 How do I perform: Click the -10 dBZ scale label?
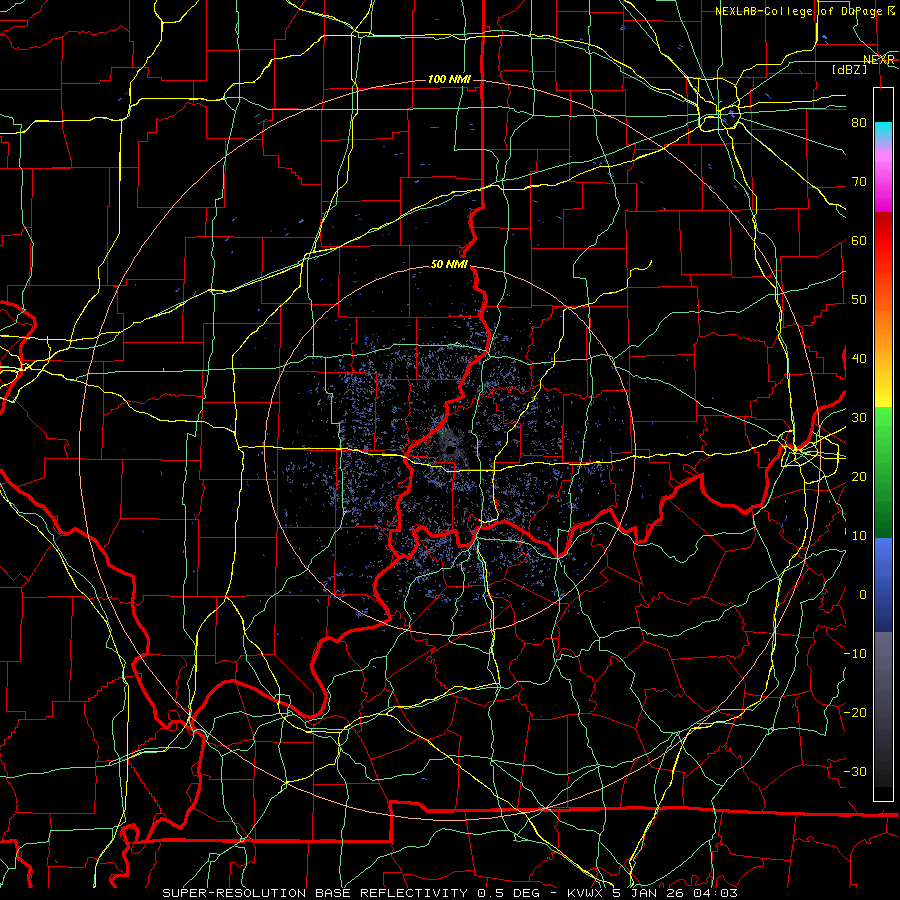point(855,654)
